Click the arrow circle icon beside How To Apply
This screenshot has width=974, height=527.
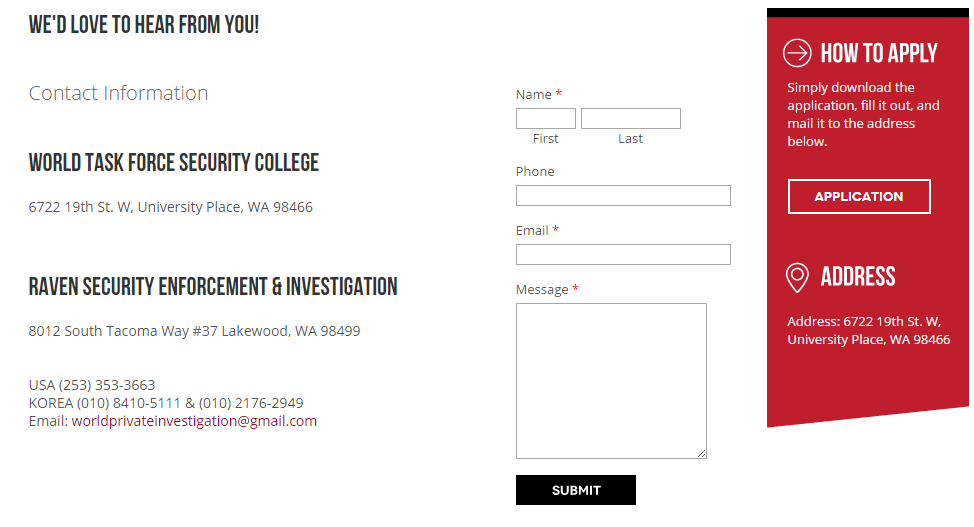click(797, 53)
